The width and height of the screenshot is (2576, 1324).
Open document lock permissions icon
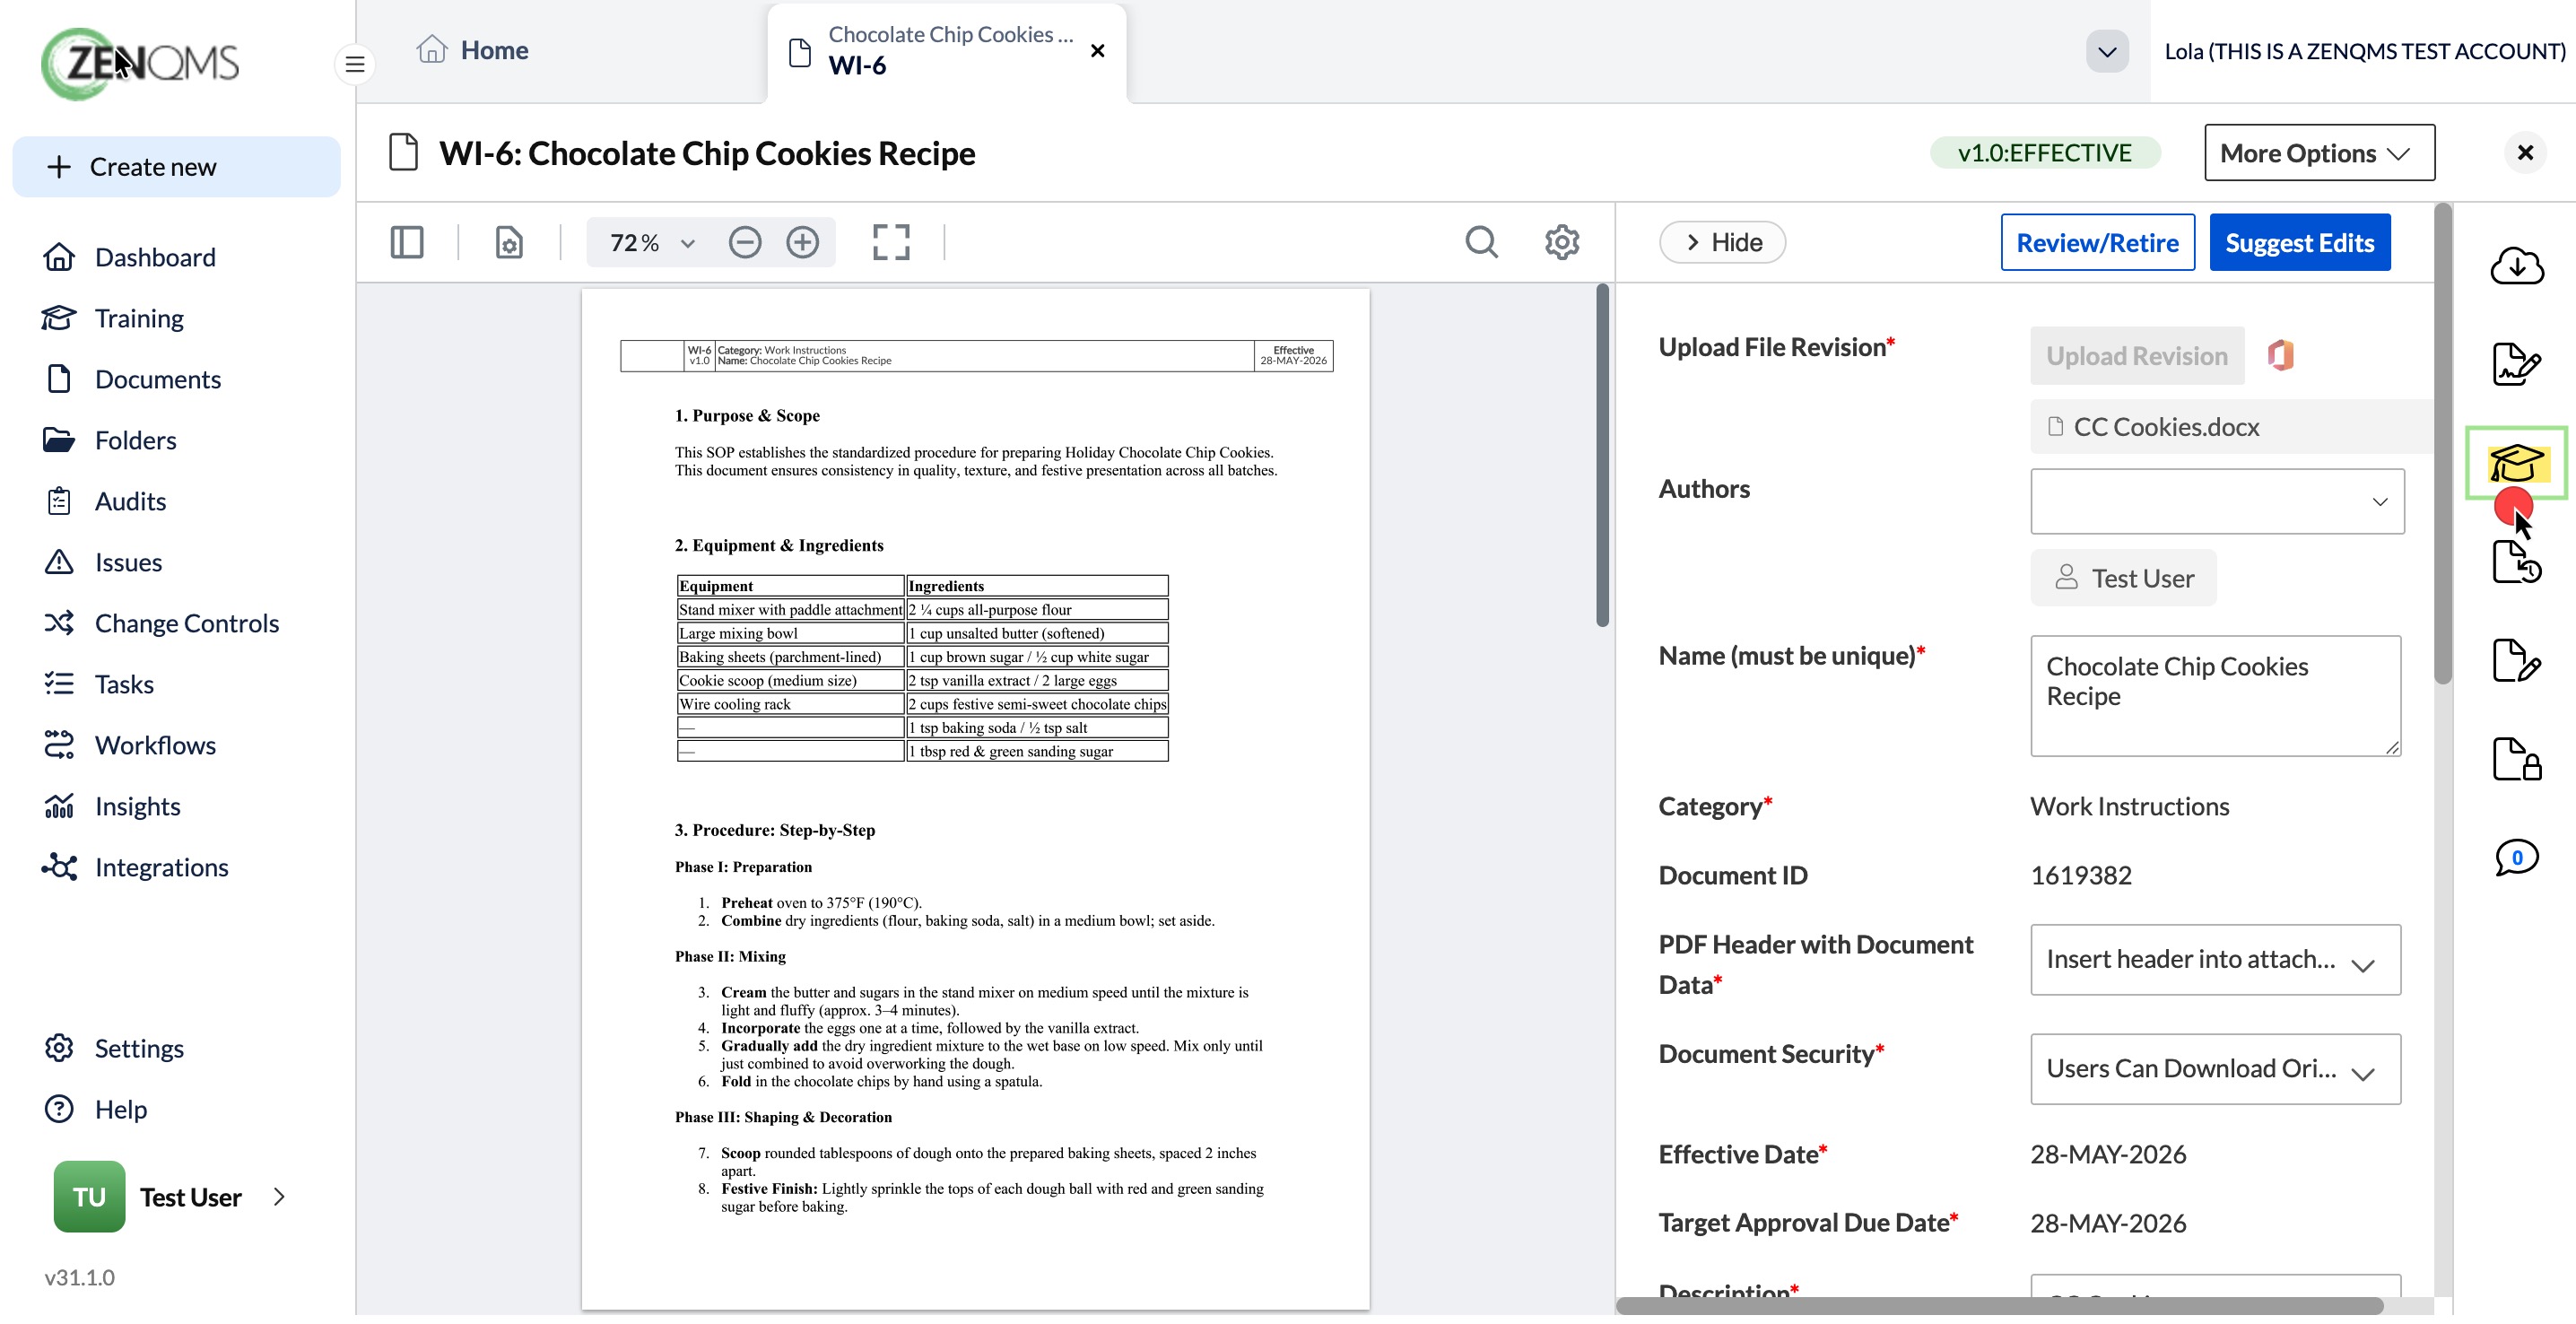[x=2516, y=759]
